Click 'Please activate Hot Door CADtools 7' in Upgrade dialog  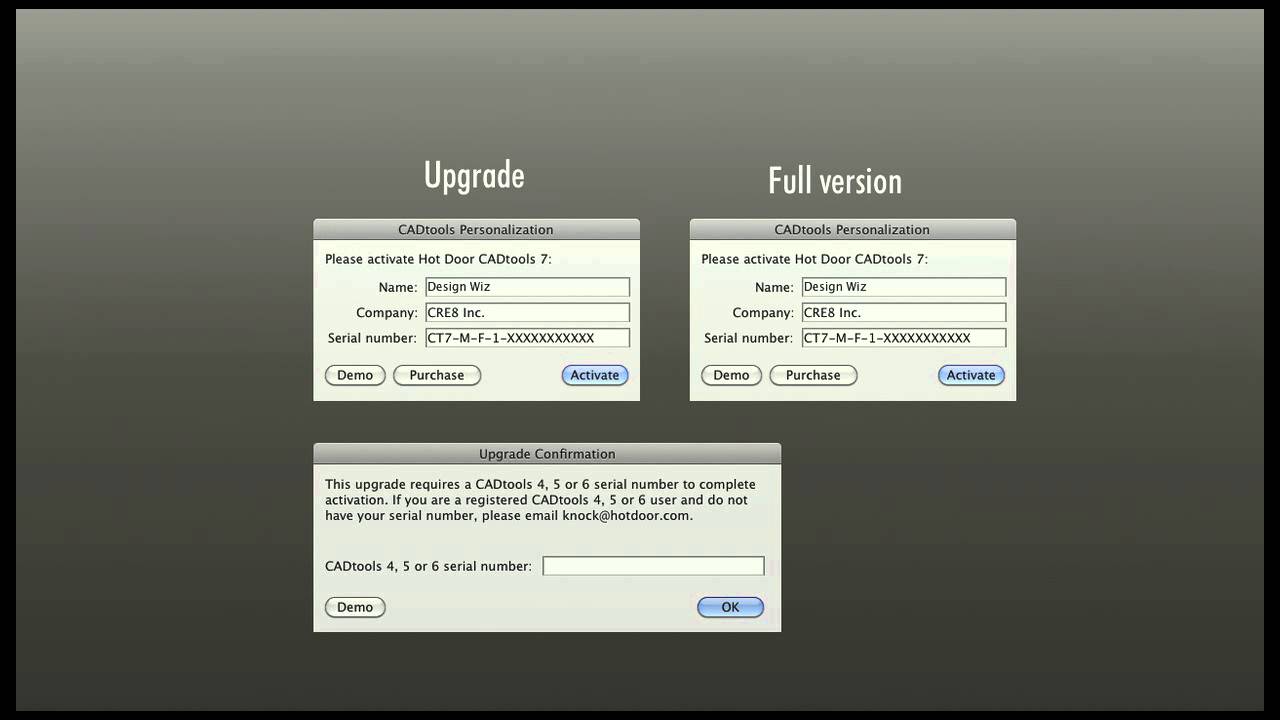[438, 259]
